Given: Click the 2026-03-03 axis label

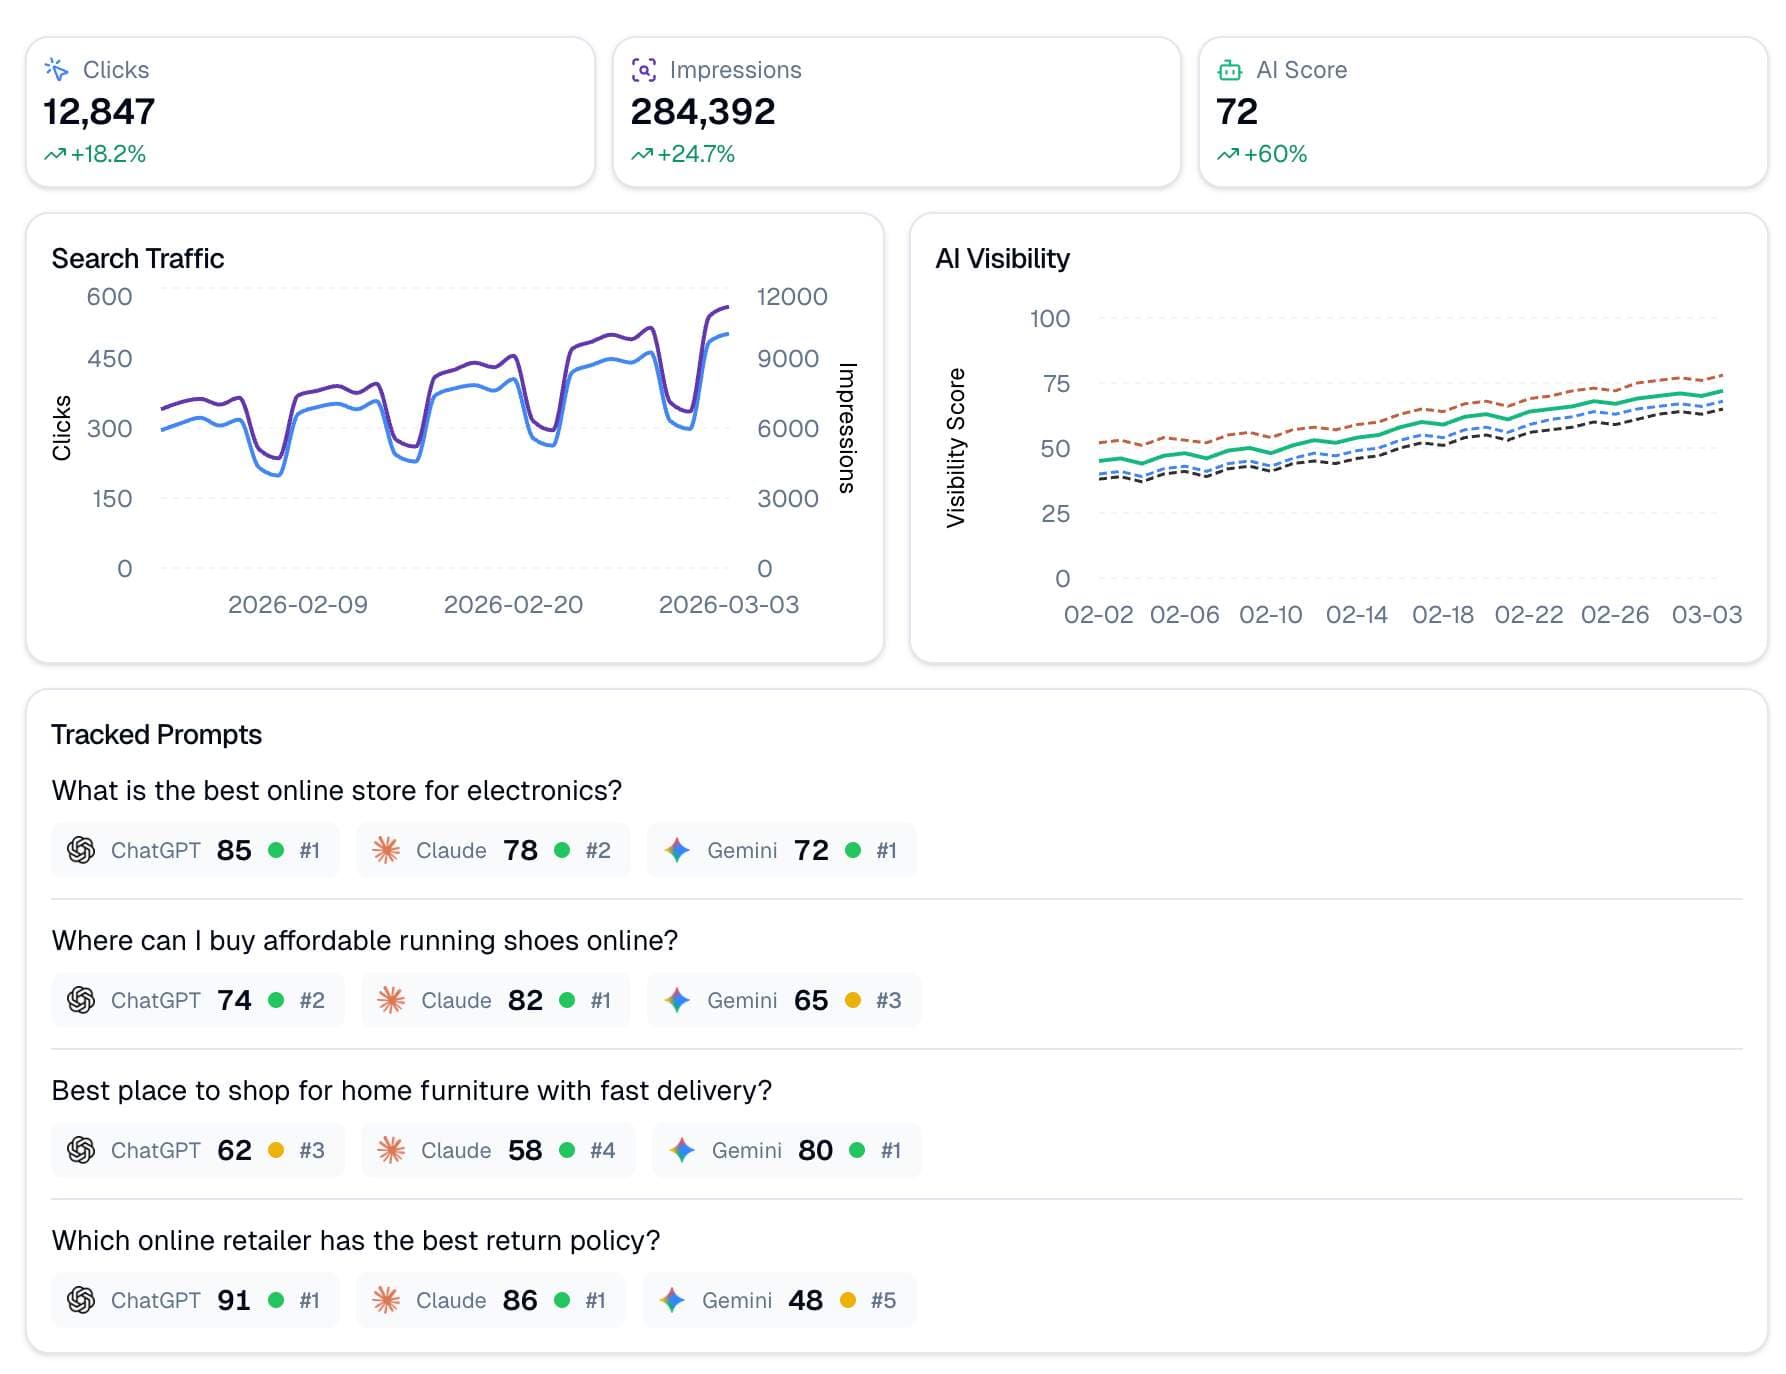Looking at the screenshot, I should pyautogui.click(x=728, y=604).
